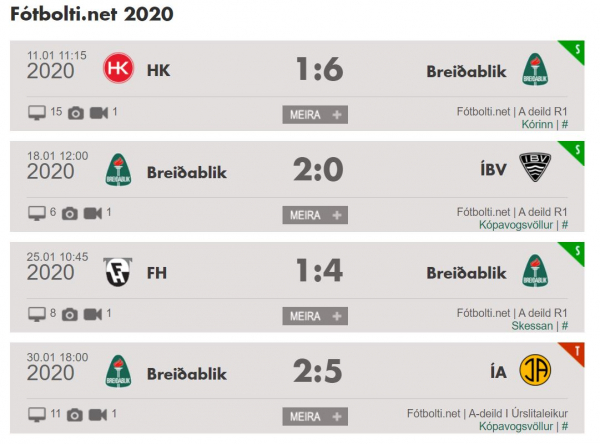
Task: Click the ÍBV club crest
Action: click(x=535, y=167)
